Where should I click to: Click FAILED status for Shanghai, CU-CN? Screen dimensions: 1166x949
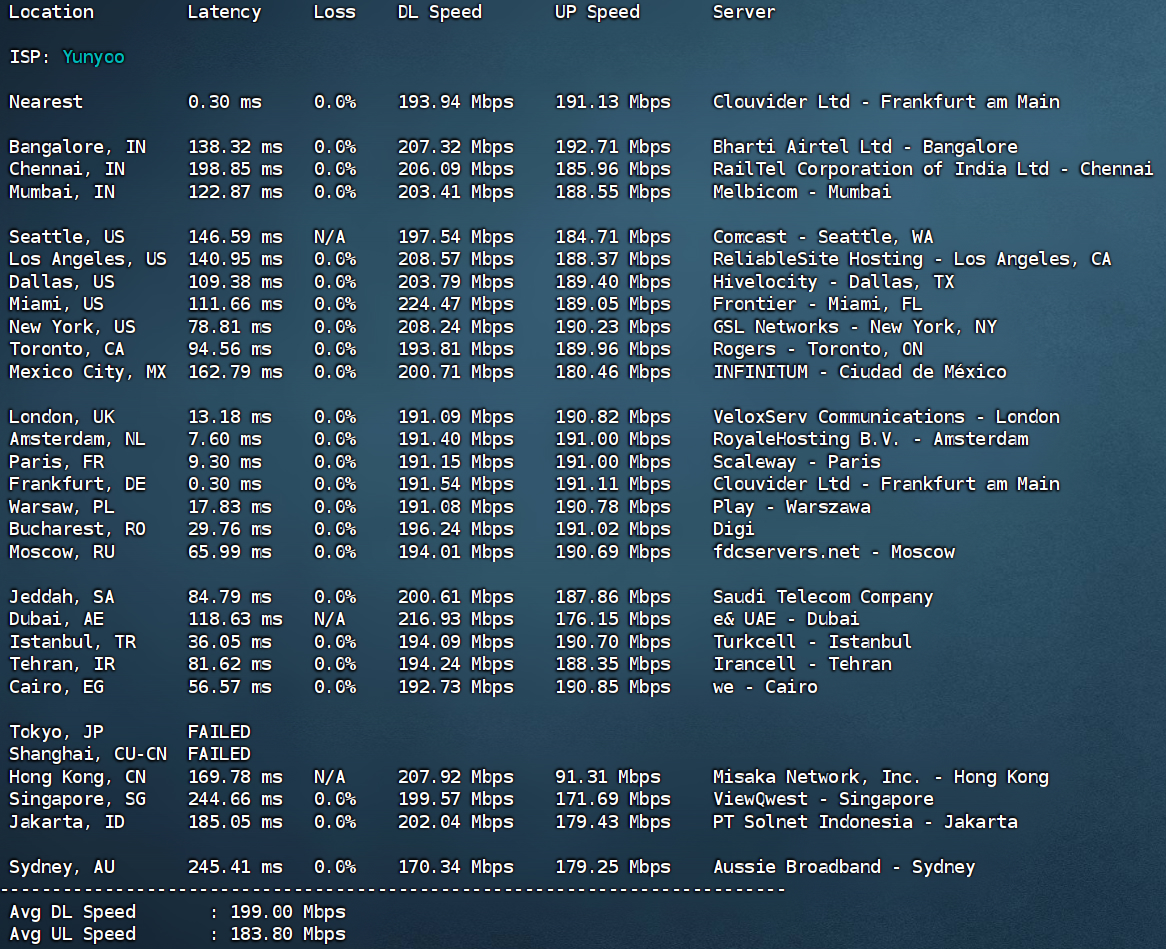[219, 754]
